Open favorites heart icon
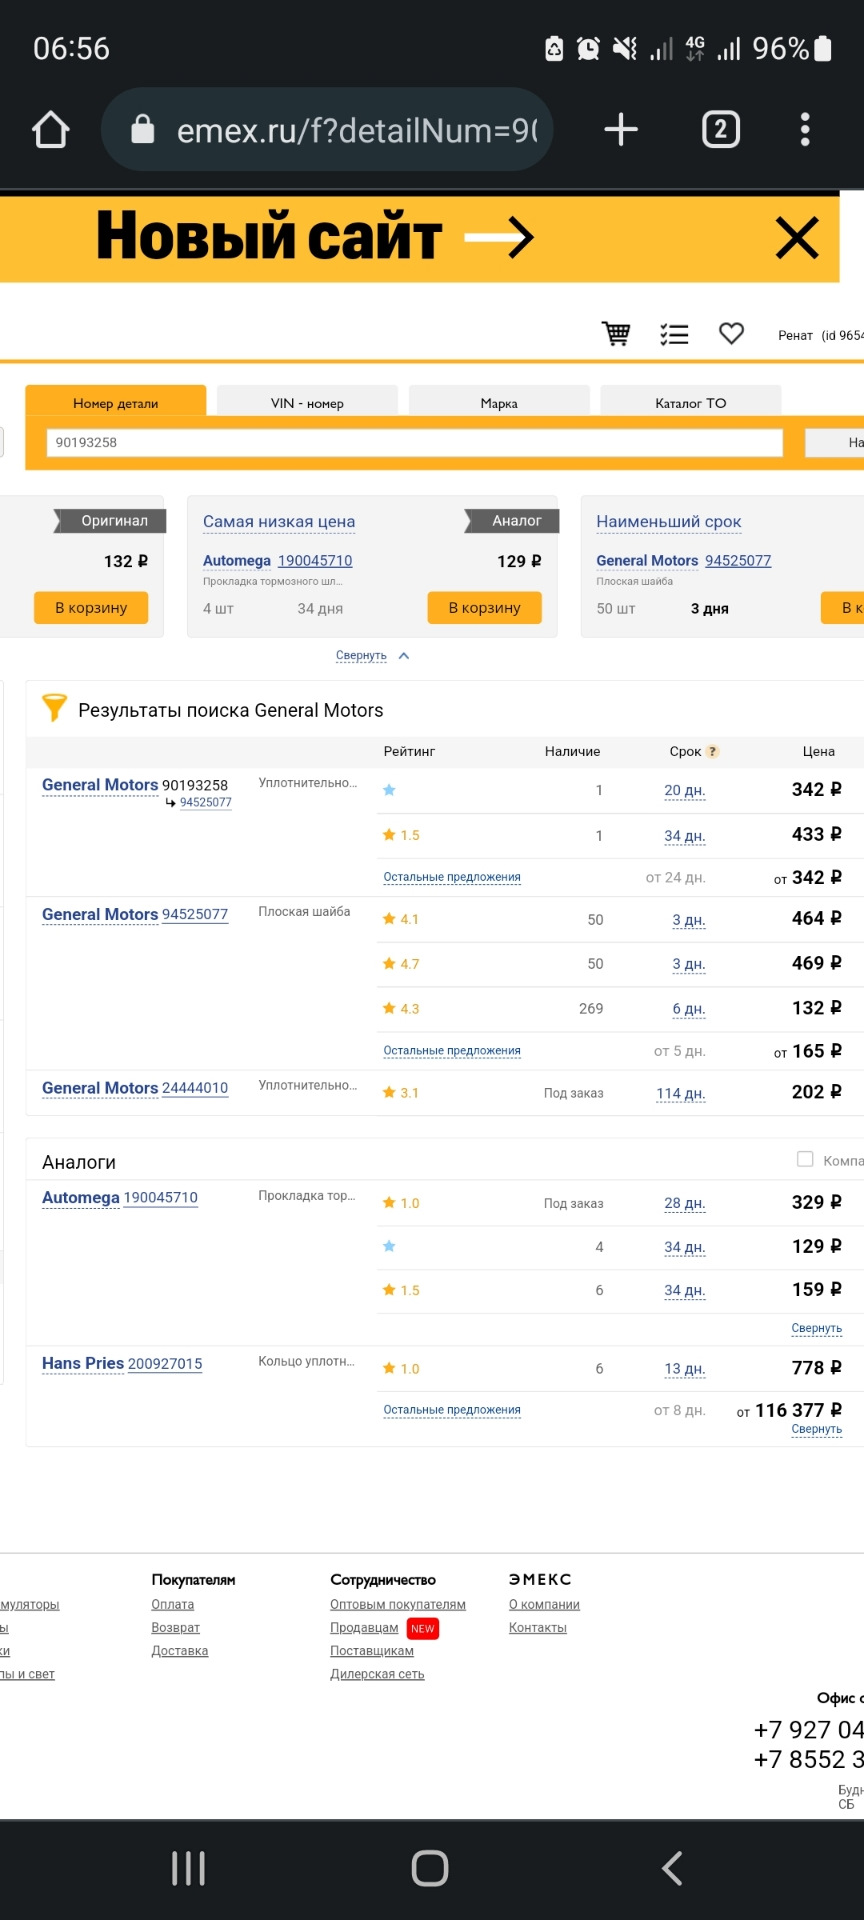This screenshot has height=1920, width=864. click(732, 333)
